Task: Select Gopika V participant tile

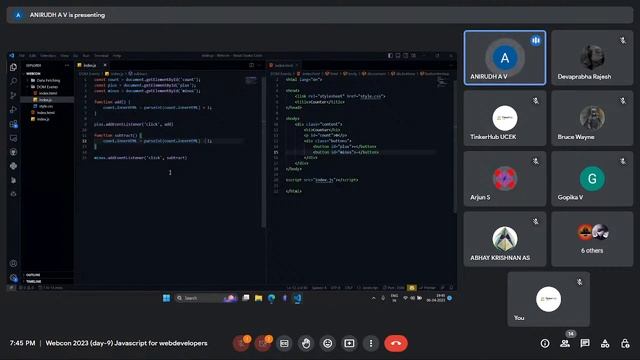Action: (x=592, y=178)
